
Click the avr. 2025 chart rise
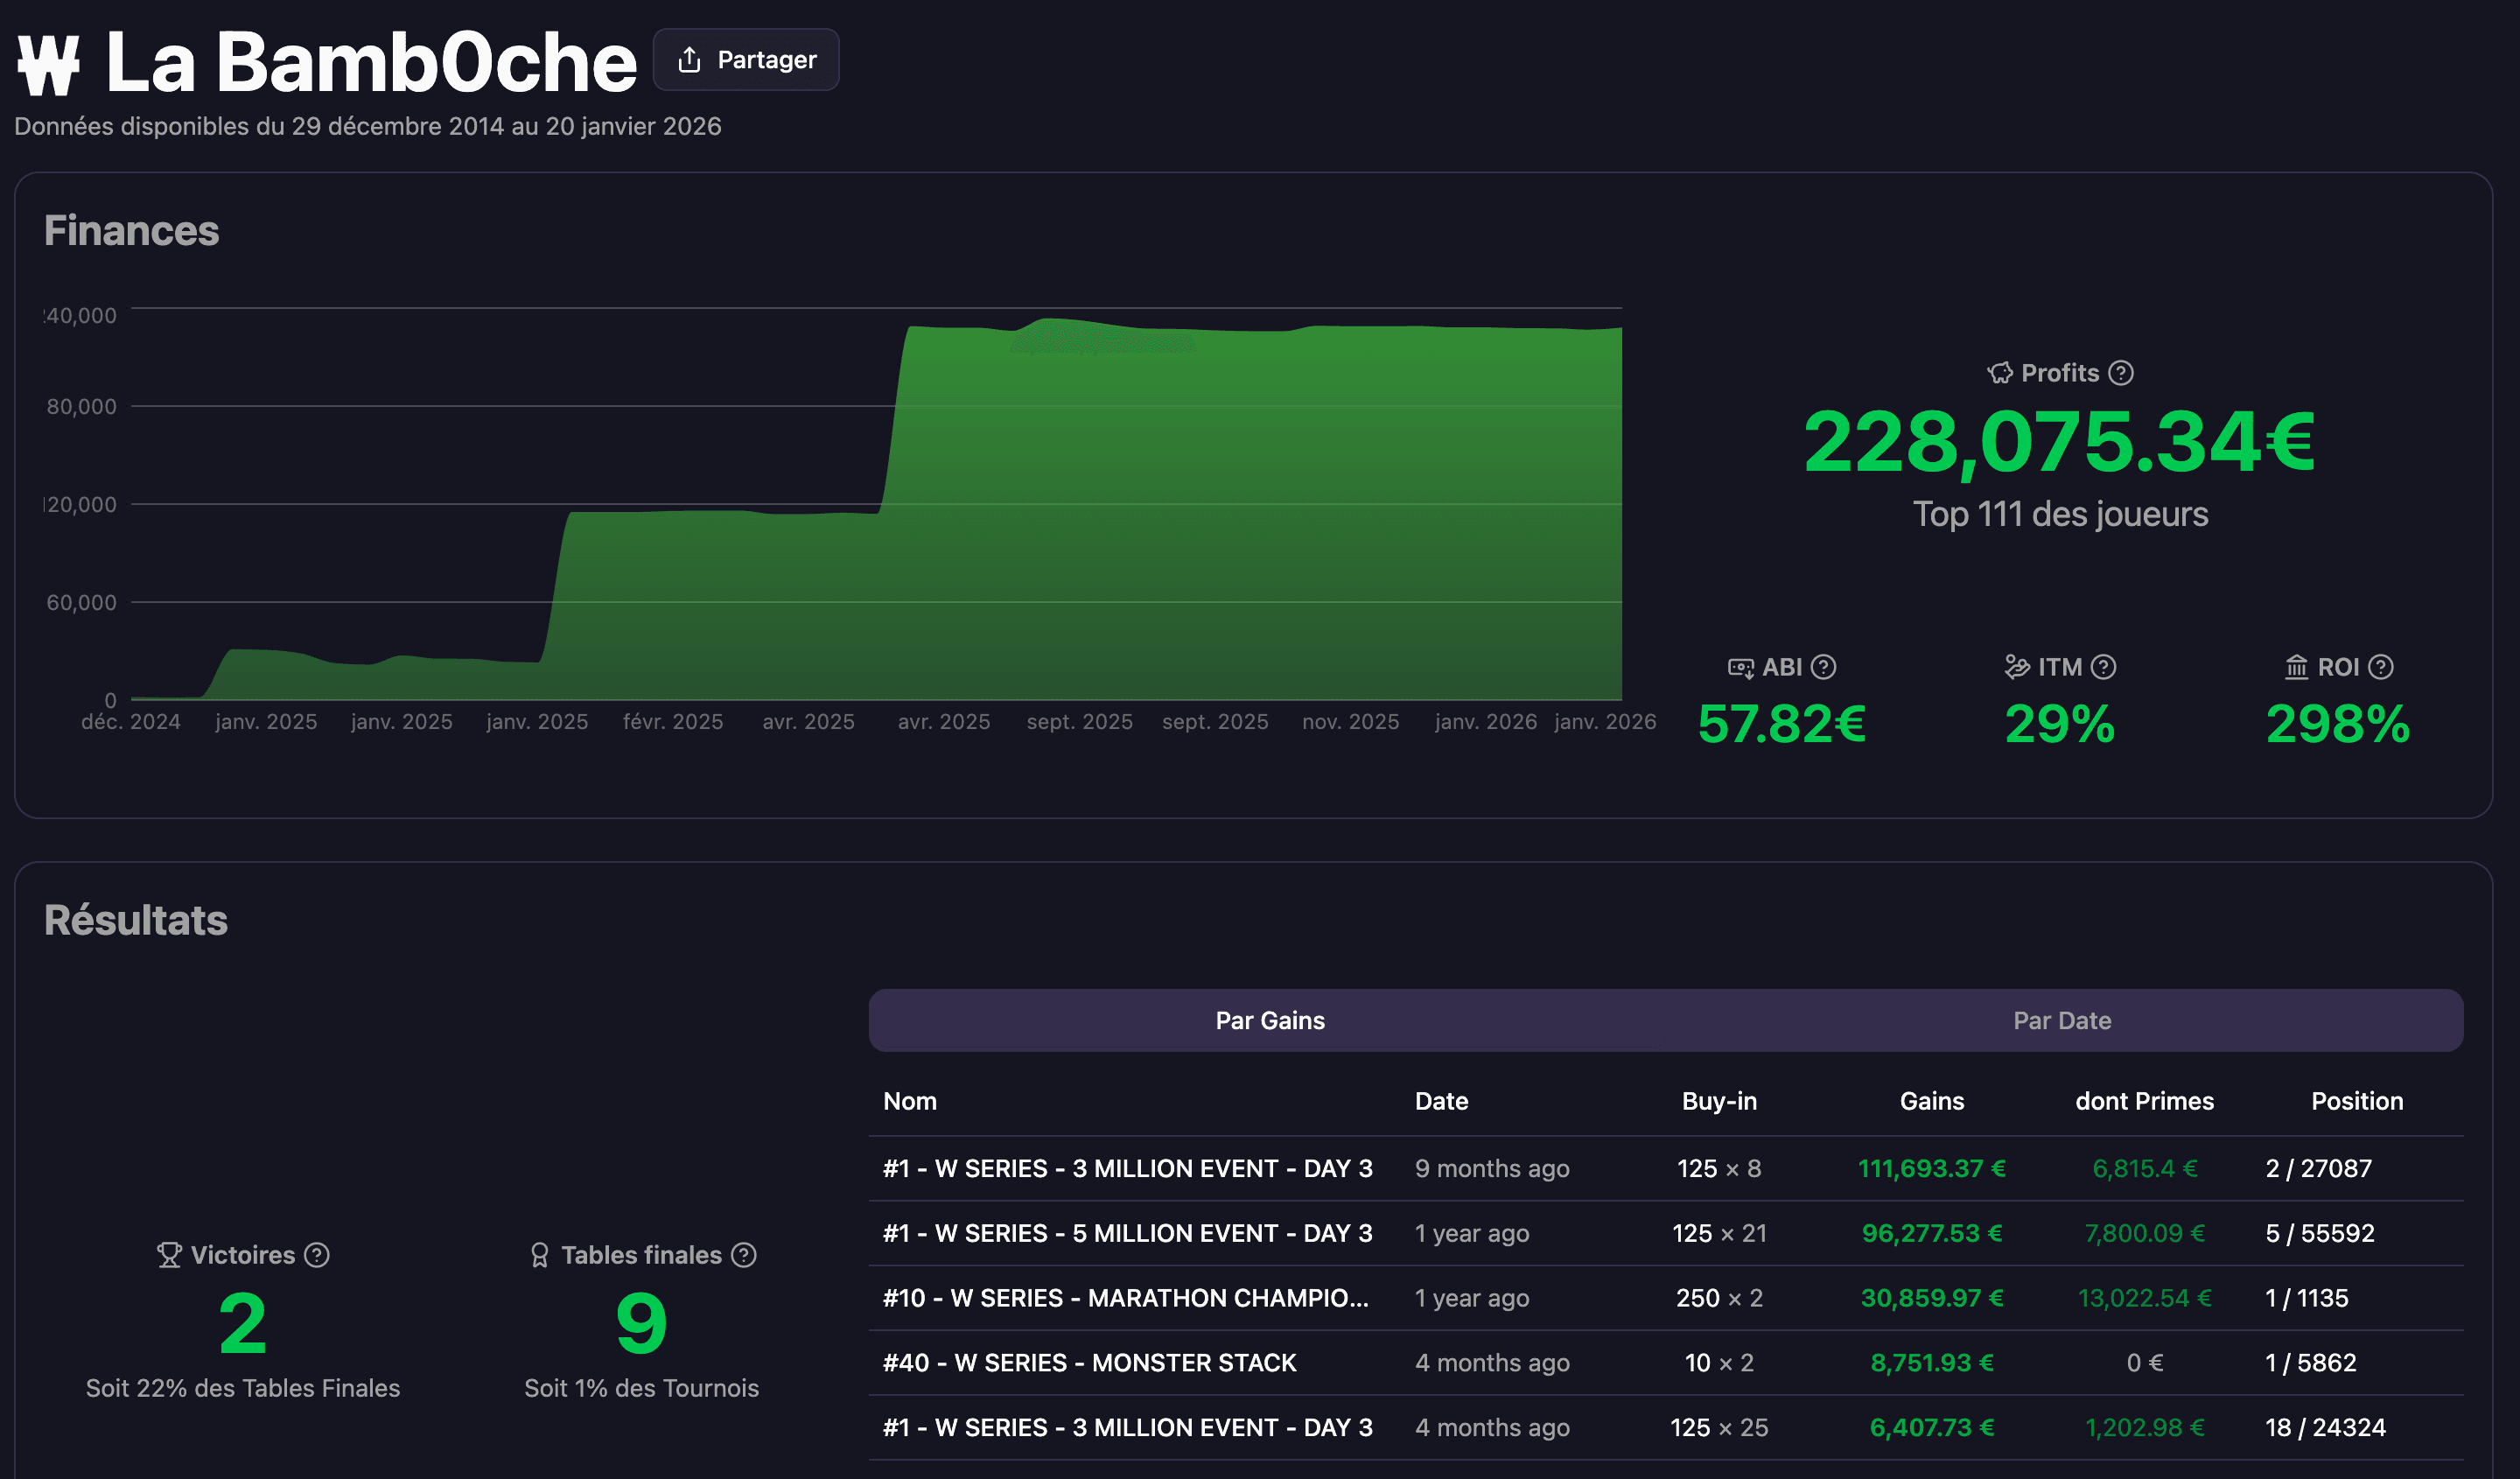point(893,420)
